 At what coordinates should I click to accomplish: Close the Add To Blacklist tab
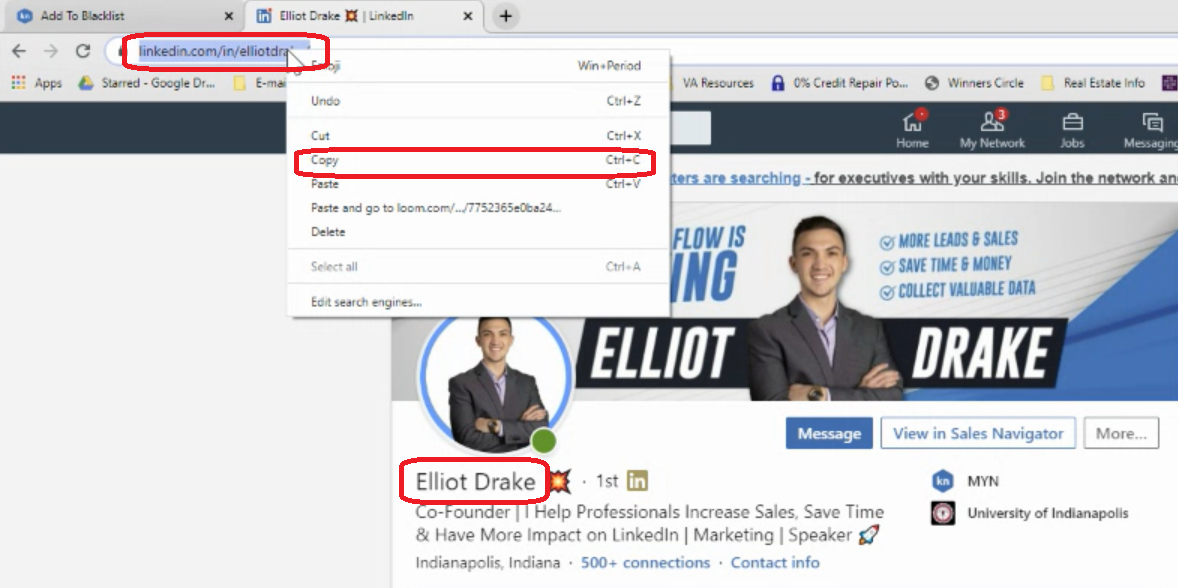click(x=229, y=16)
